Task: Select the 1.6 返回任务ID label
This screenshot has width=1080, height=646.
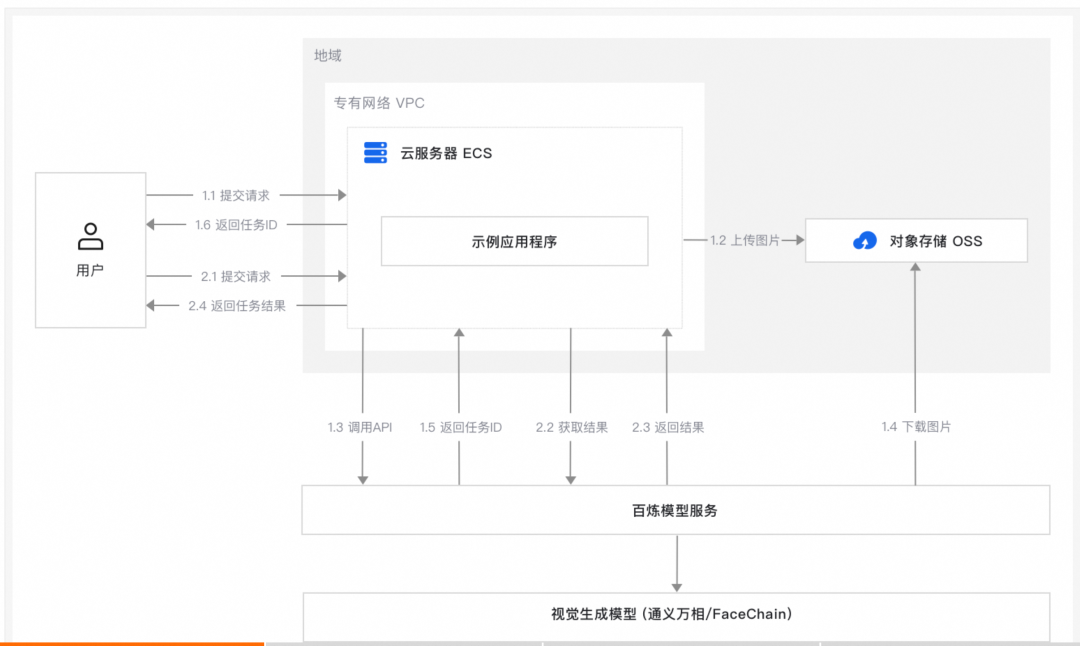Action: pyautogui.click(x=236, y=225)
